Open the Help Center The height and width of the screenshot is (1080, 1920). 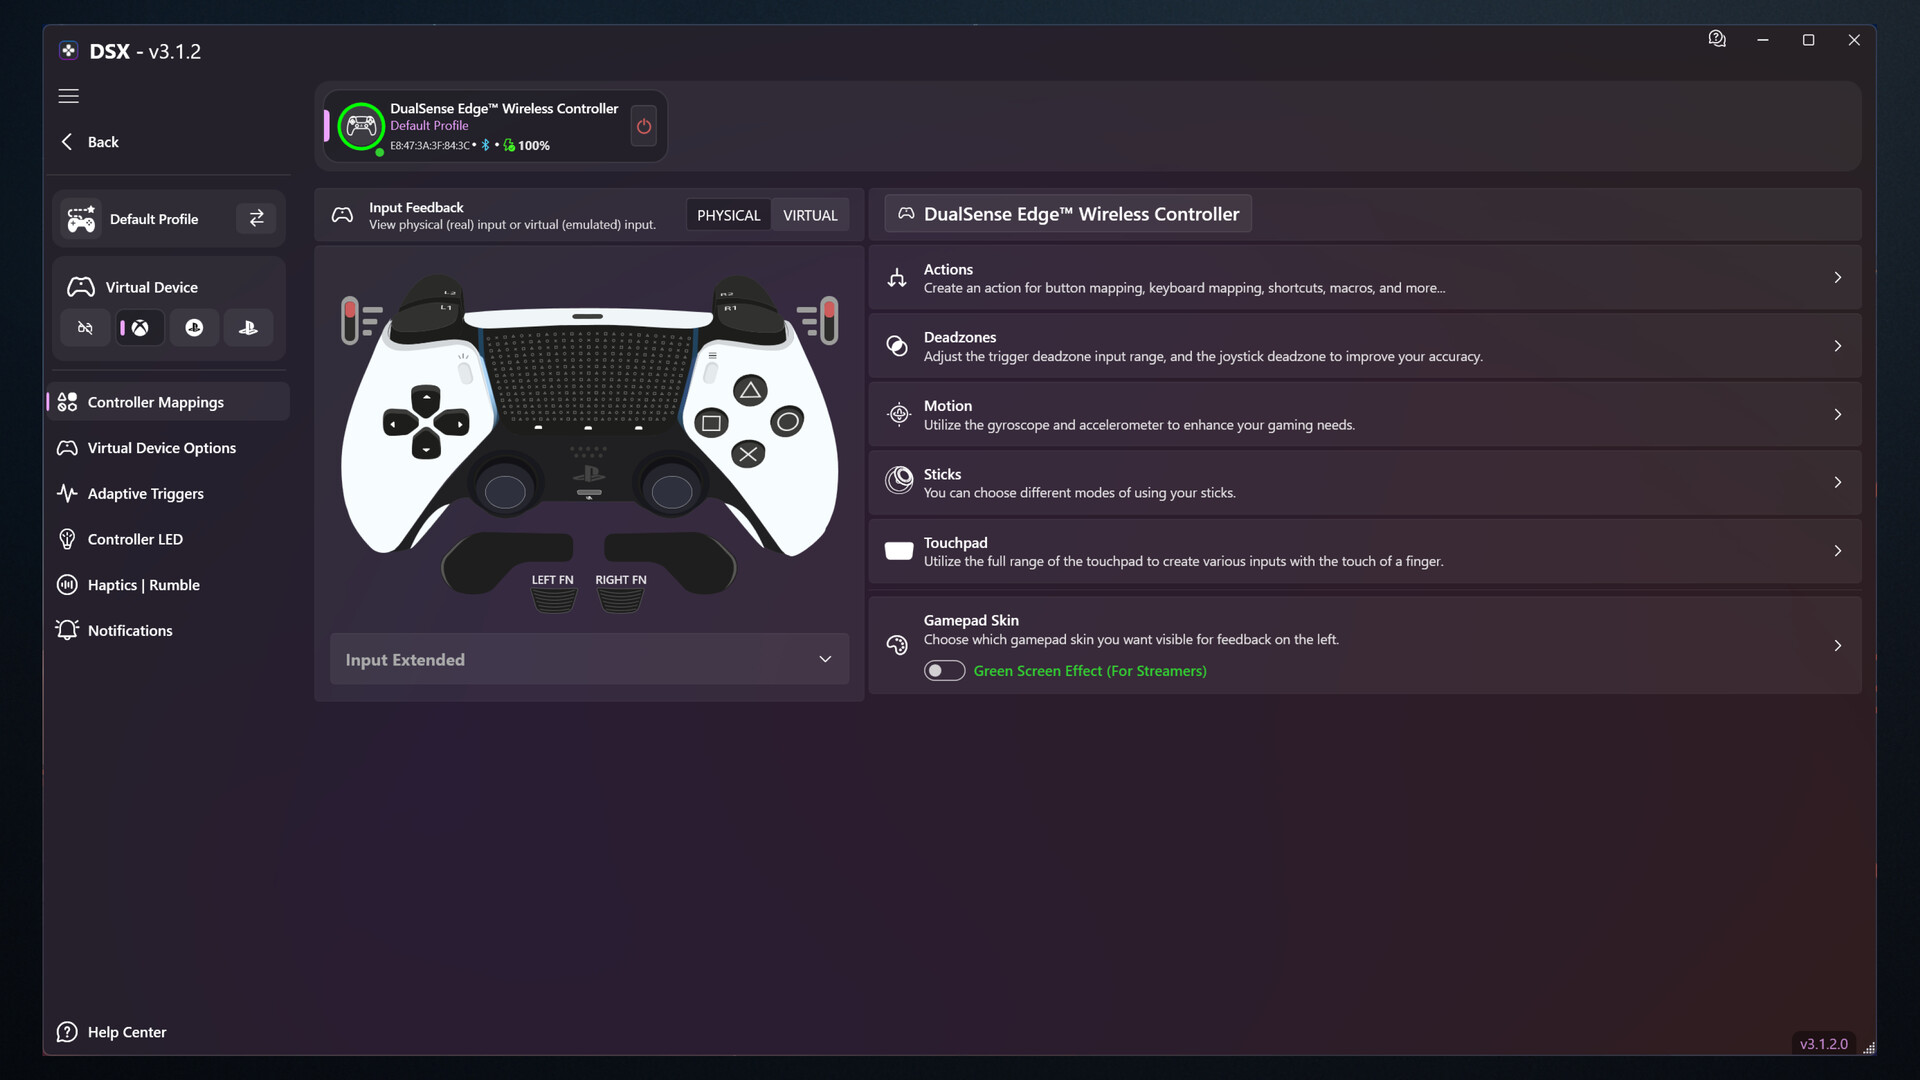(x=126, y=1031)
